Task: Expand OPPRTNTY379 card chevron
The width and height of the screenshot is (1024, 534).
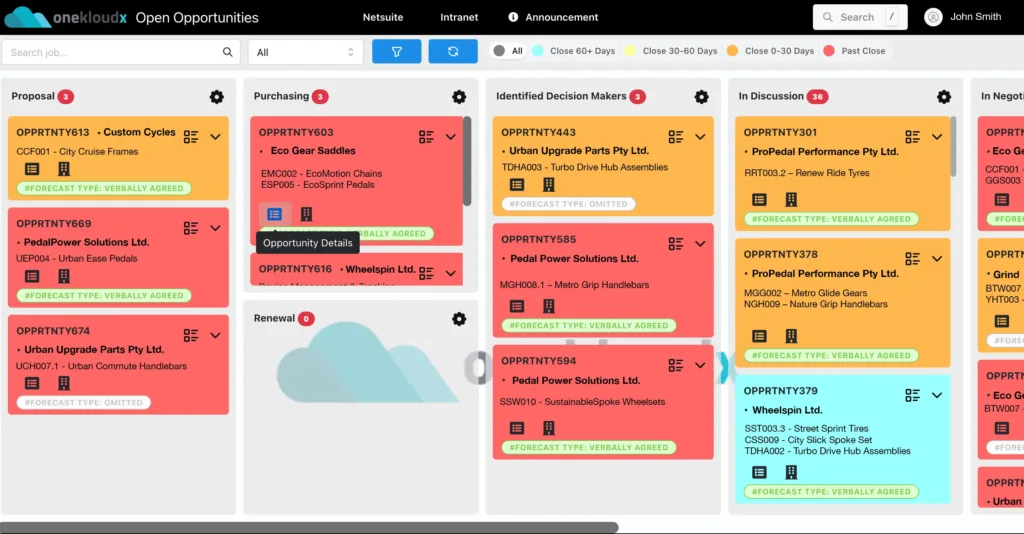Action: point(937,395)
